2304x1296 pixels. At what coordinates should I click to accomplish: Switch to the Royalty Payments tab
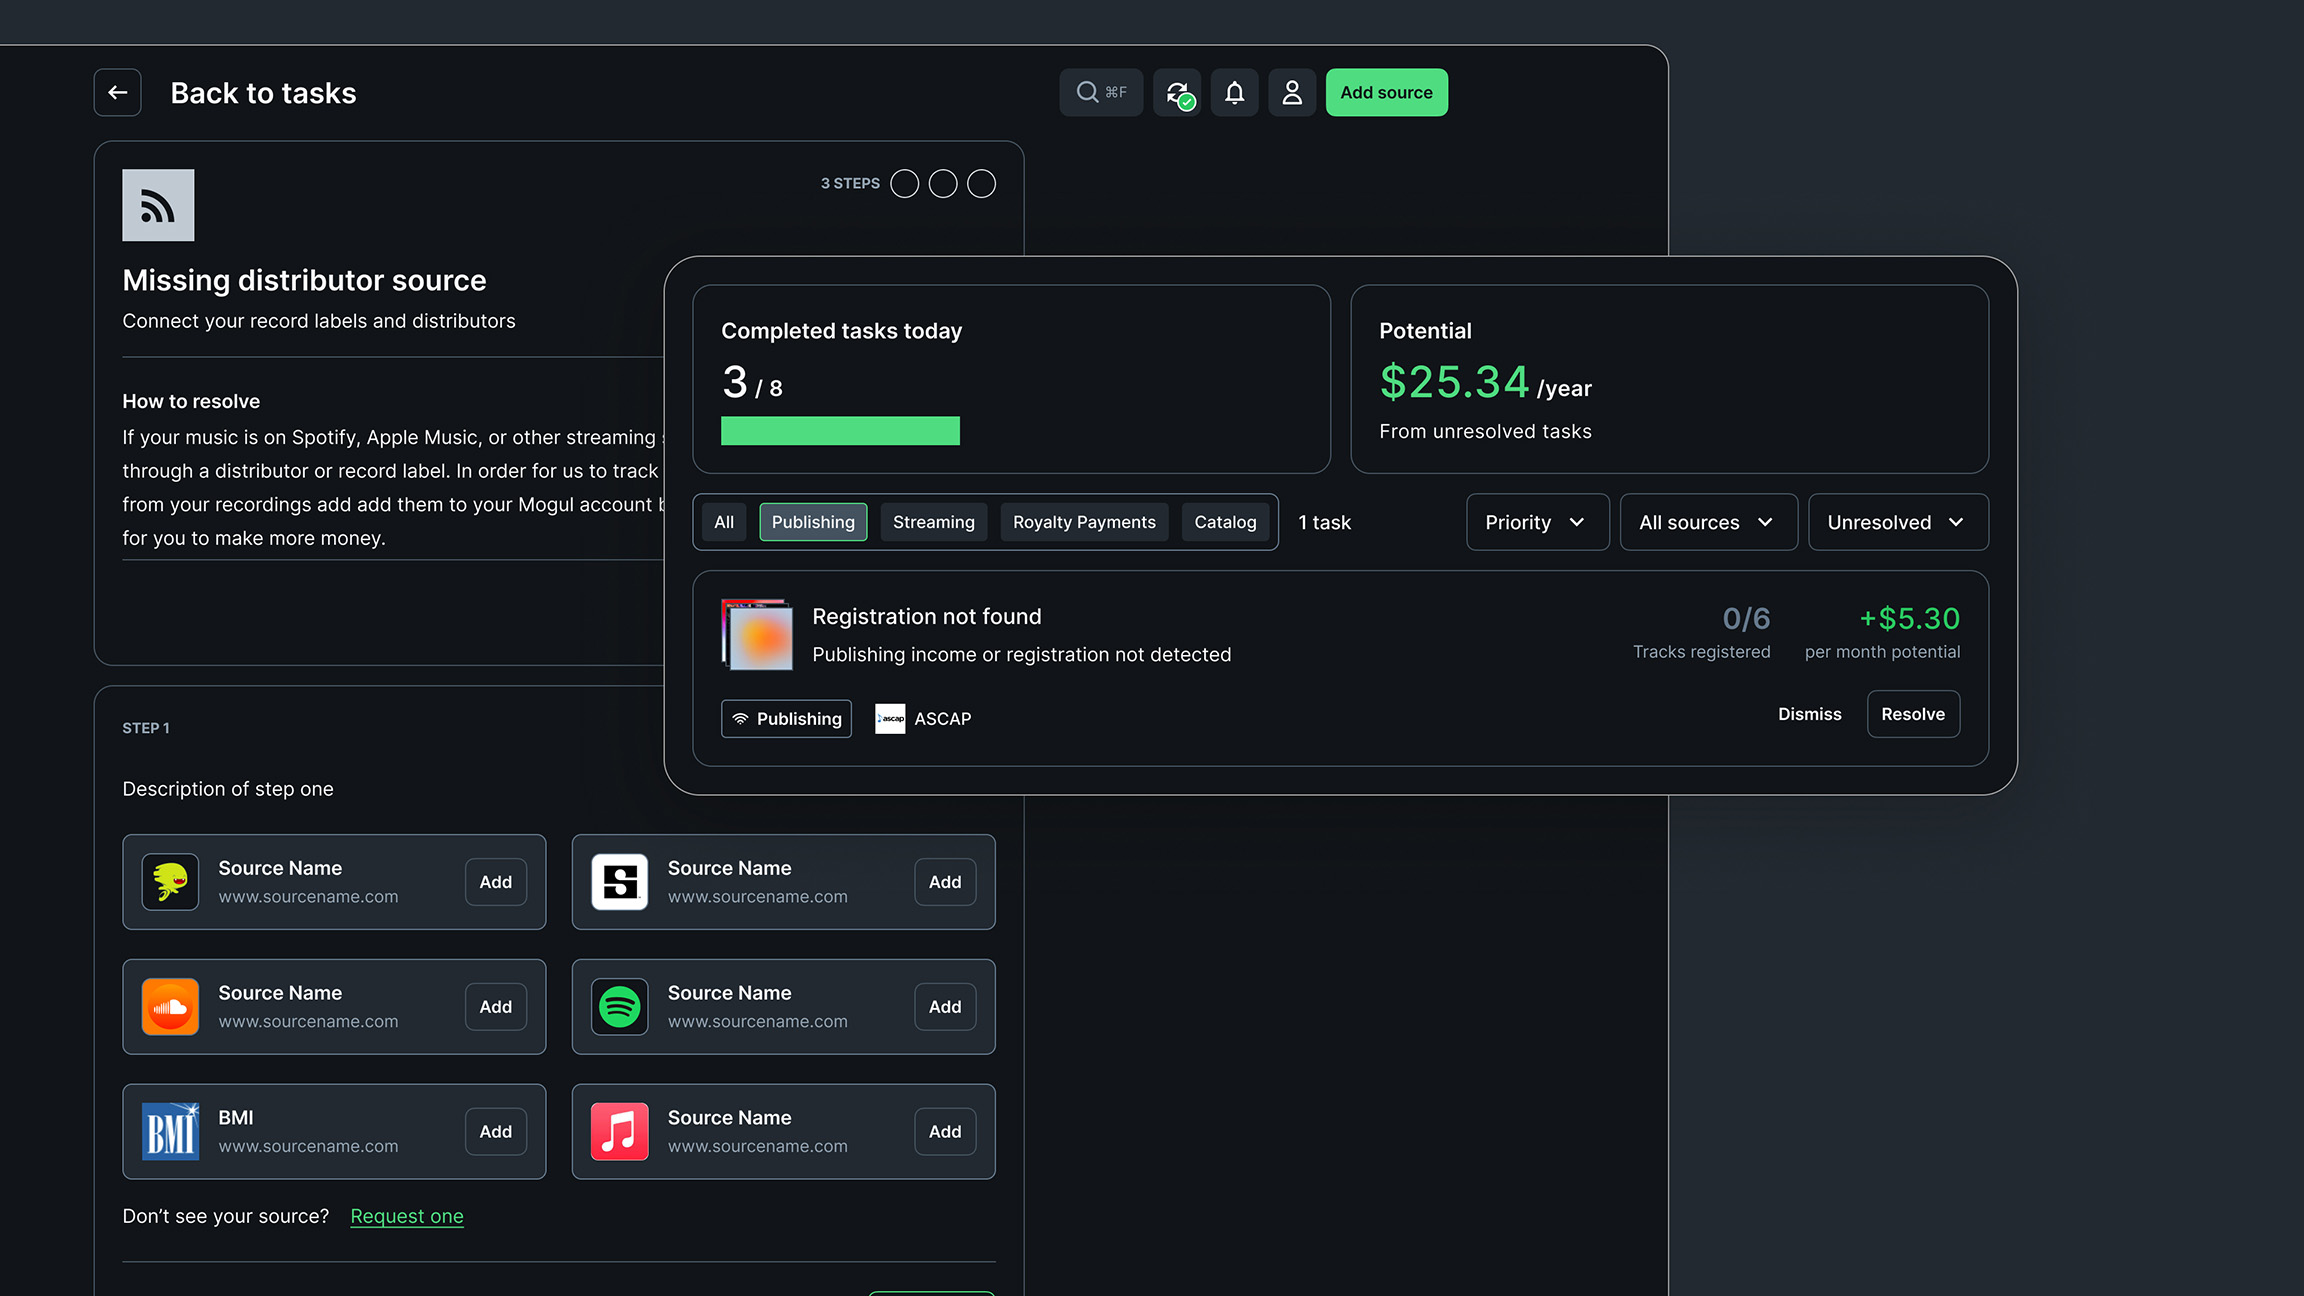click(x=1084, y=522)
